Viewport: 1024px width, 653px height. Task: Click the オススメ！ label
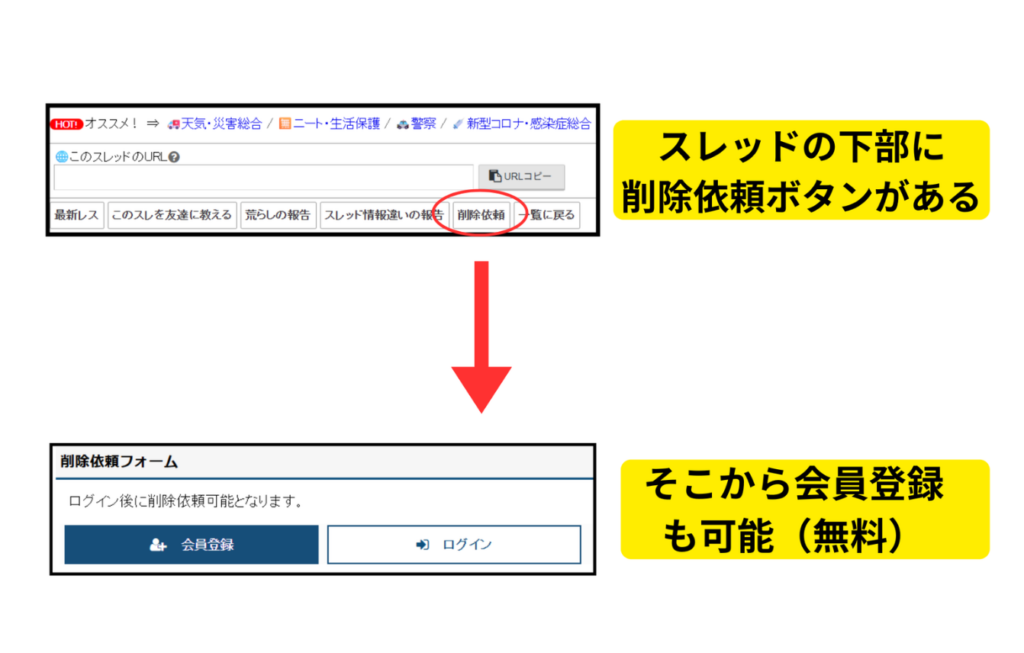pyautogui.click(x=111, y=123)
